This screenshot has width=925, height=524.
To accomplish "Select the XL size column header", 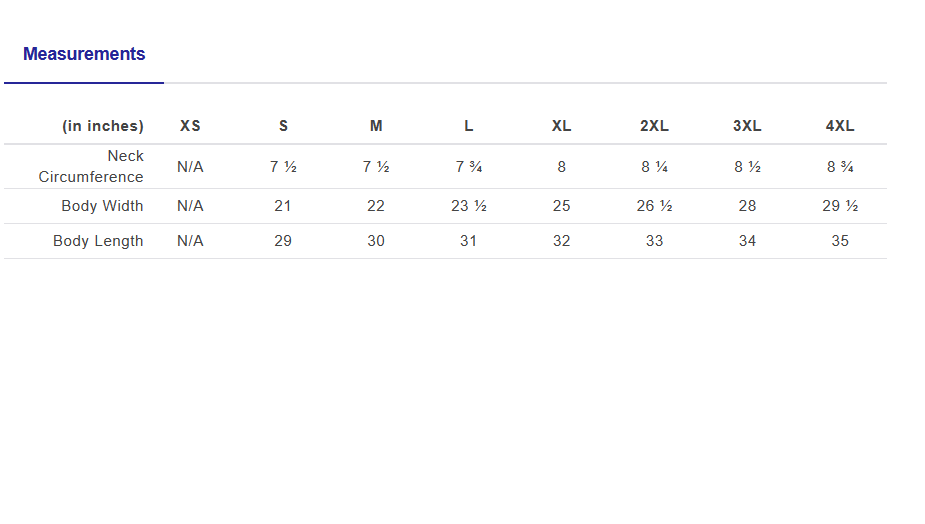I will [x=561, y=126].
